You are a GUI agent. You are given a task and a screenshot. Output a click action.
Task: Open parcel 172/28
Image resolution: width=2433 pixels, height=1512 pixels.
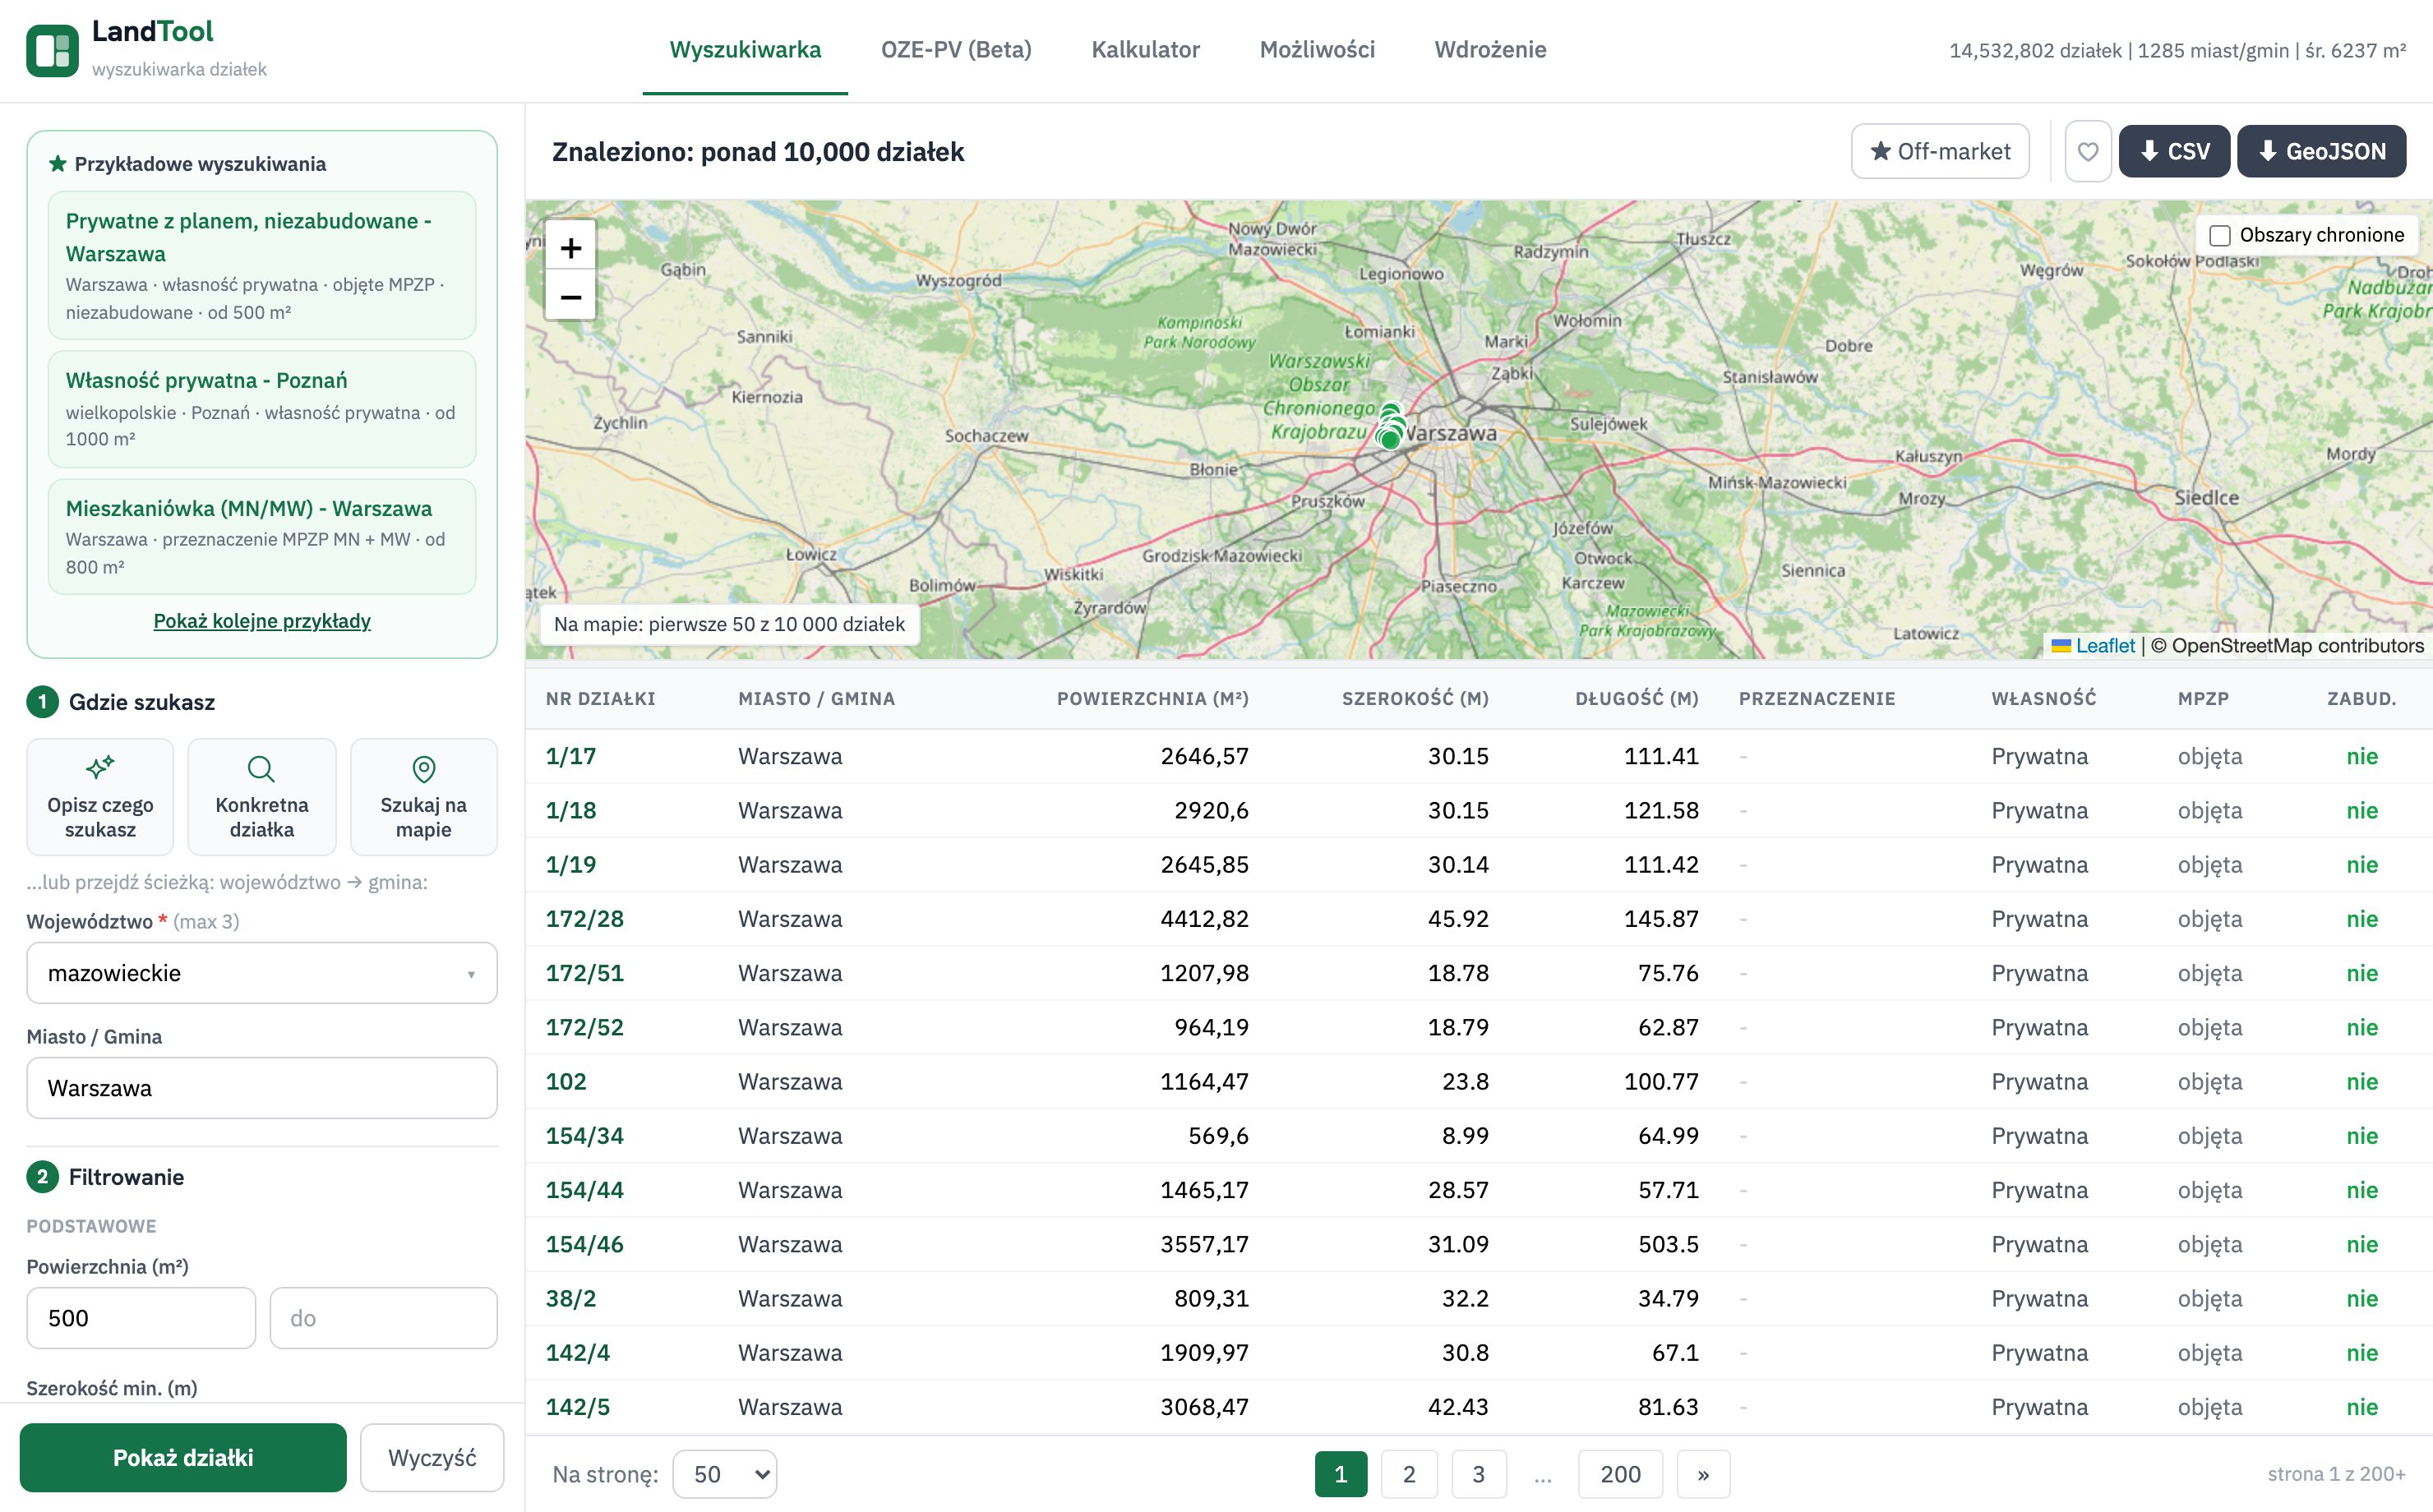[x=585, y=918]
